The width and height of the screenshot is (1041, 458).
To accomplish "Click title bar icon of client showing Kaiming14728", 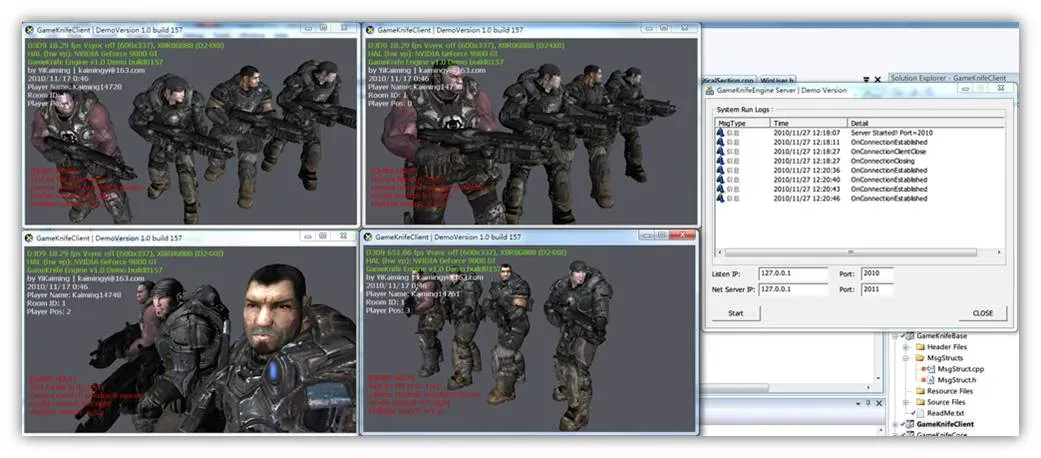I will point(29,30).
